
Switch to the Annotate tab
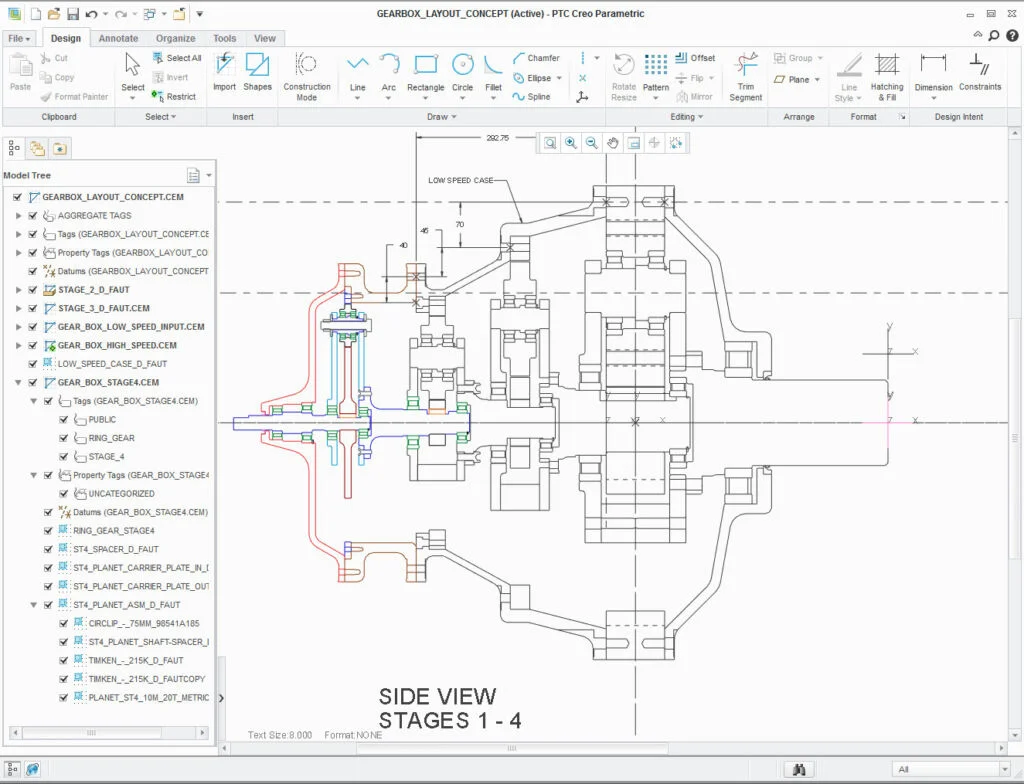point(117,37)
